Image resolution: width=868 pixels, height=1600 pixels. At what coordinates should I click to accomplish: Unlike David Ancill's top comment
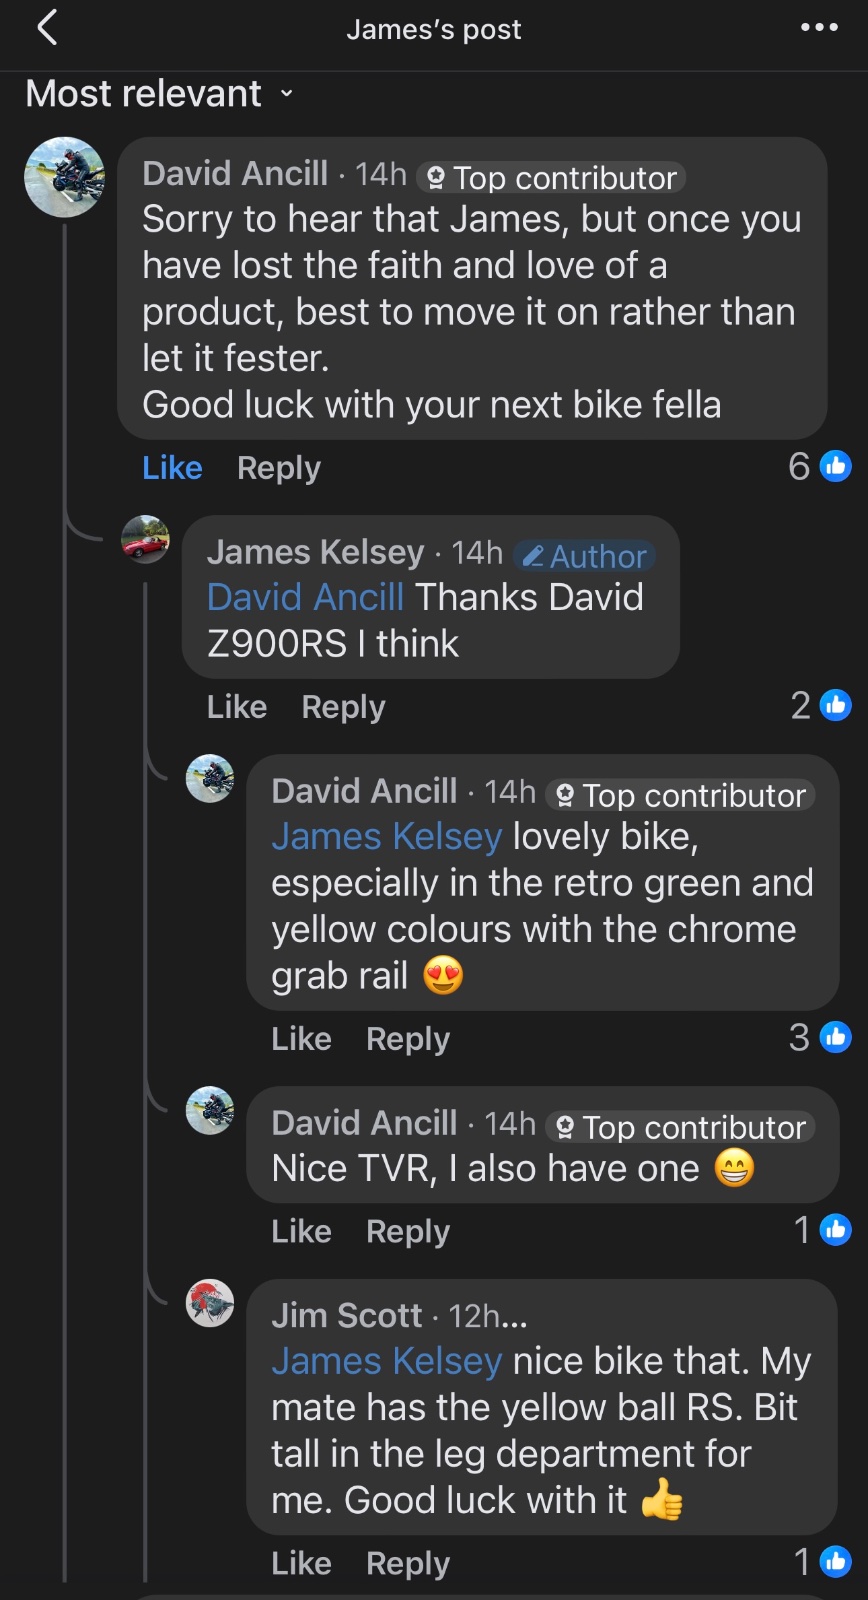[172, 468]
